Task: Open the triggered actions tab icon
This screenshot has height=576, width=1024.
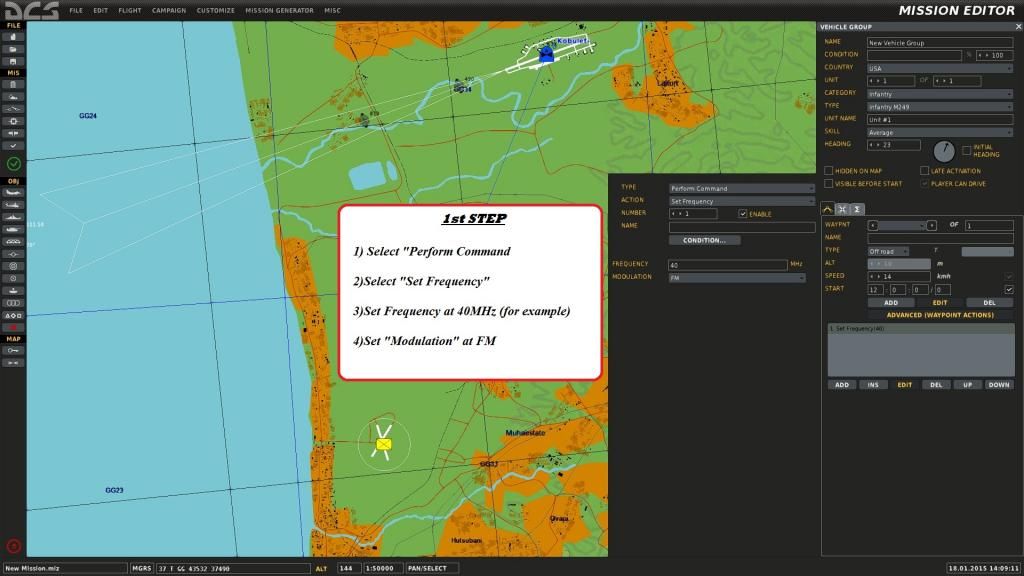Action: (x=843, y=208)
